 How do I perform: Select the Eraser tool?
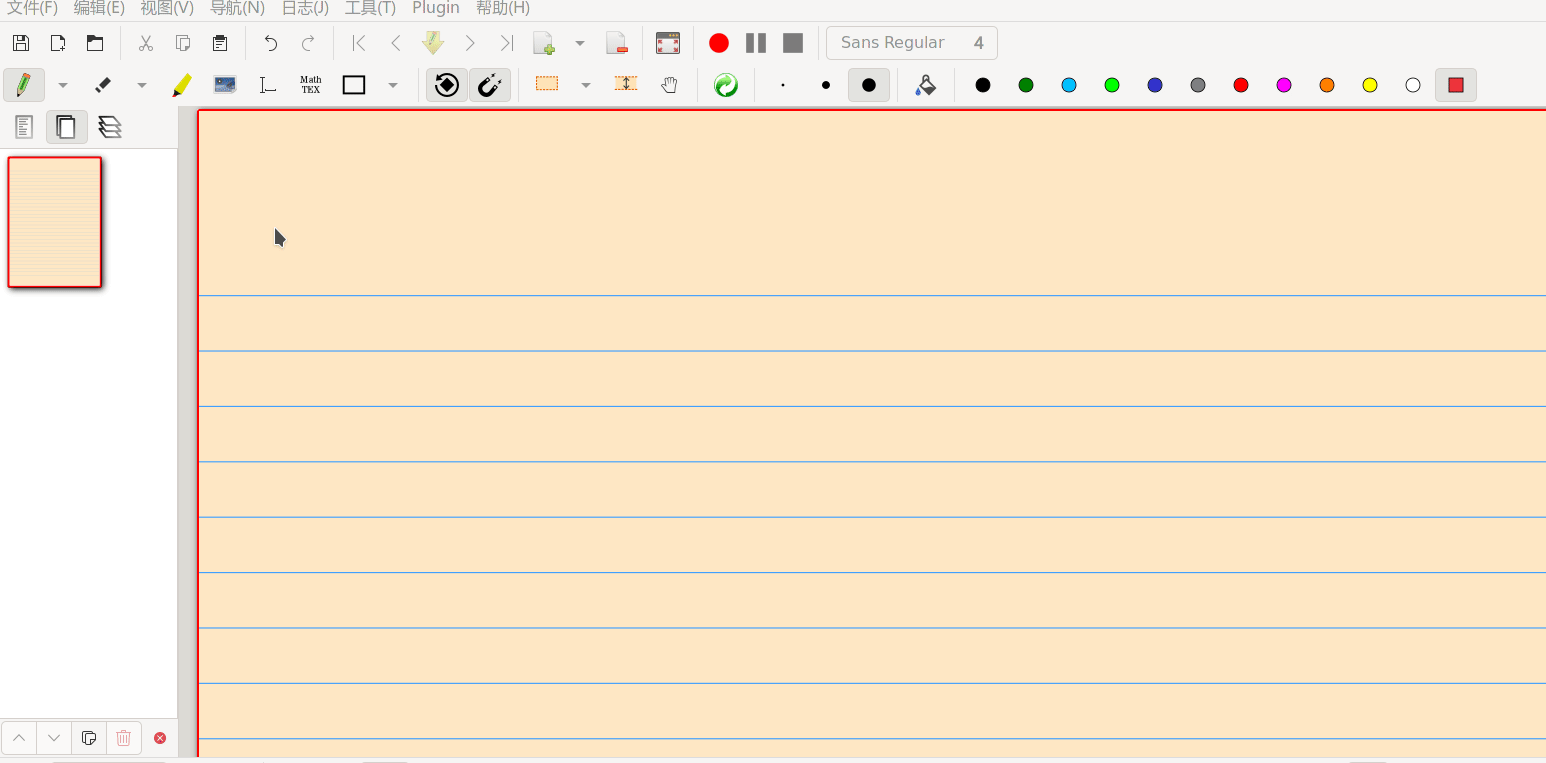[x=102, y=85]
